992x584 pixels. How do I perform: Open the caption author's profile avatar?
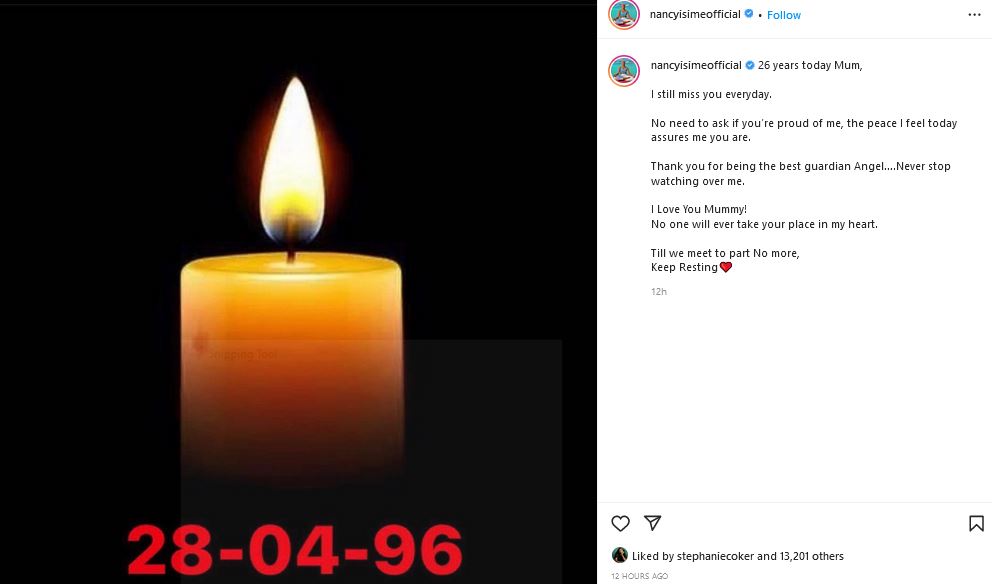point(624,70)
